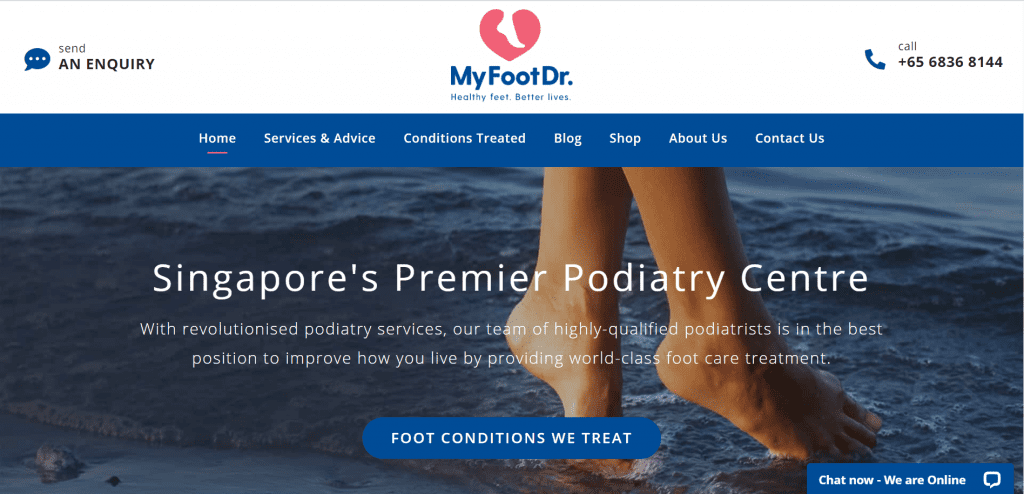The width and height of the screenshot is (1024, 494).
Task: Click the Healthy feet. Better lives. tagline
Action: [511, 97]
